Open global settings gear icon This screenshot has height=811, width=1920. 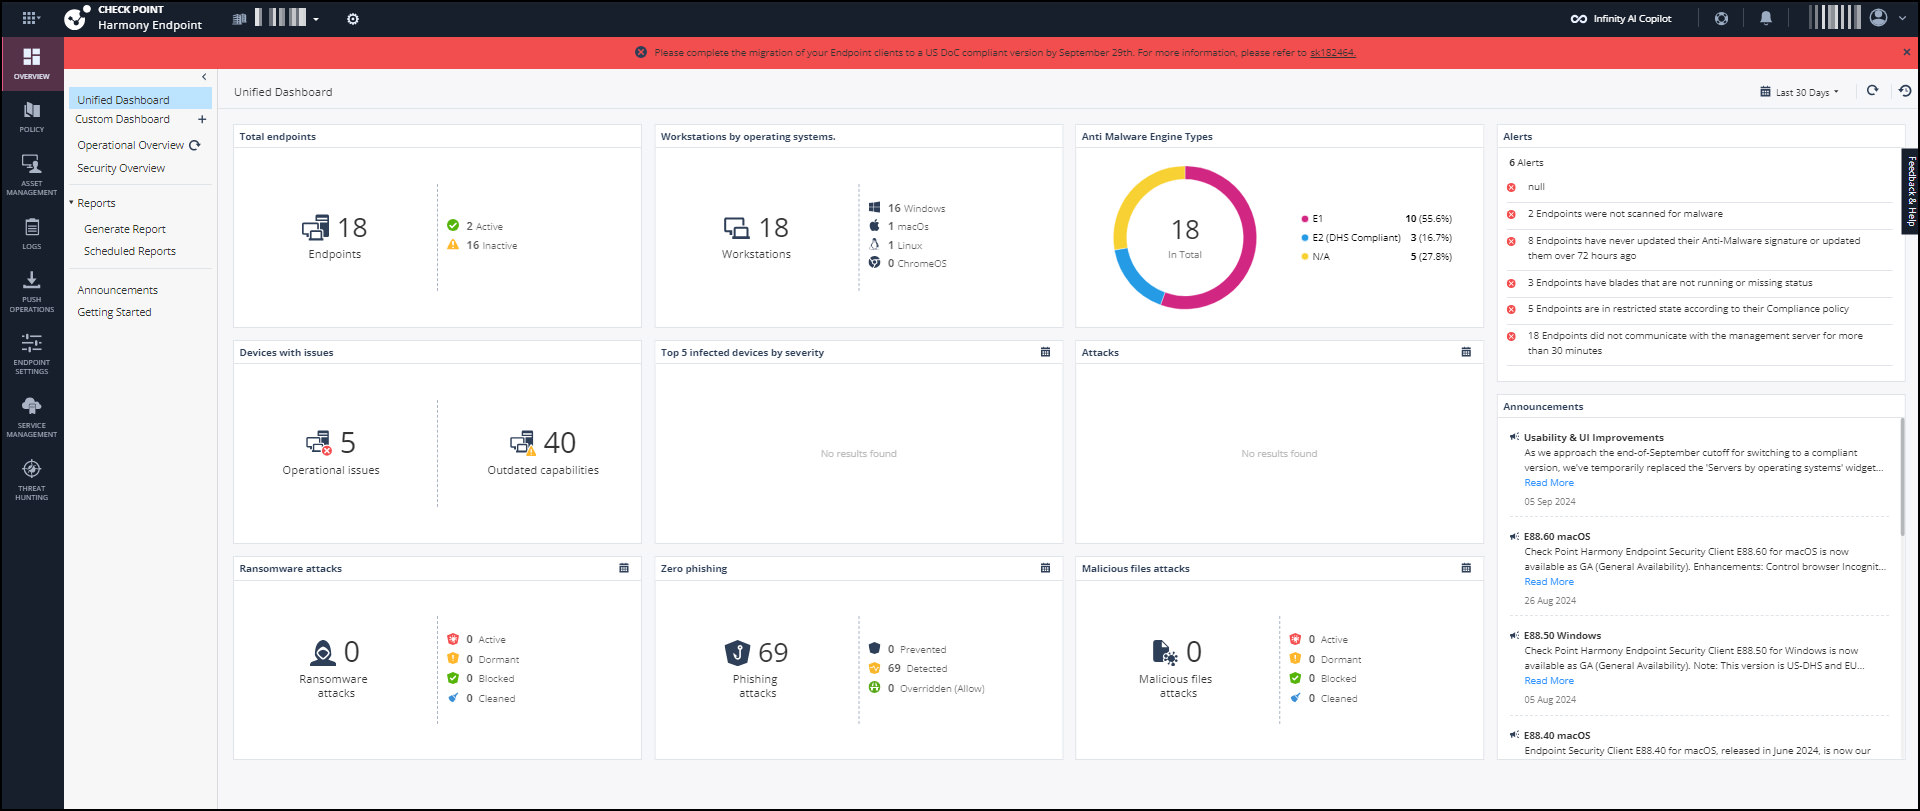tap(353, 19)
